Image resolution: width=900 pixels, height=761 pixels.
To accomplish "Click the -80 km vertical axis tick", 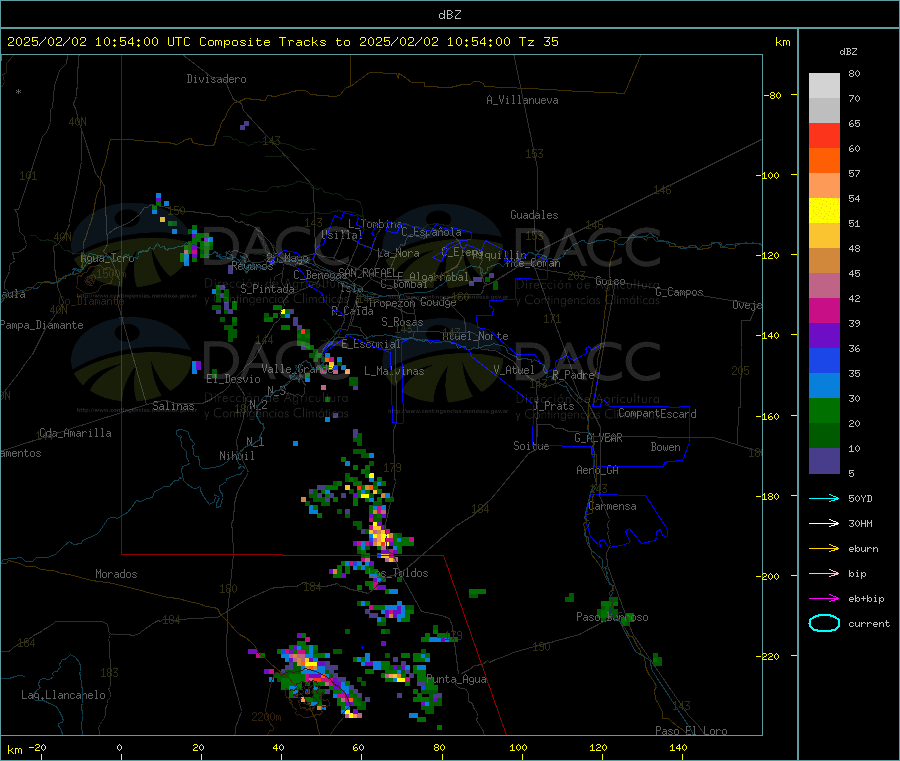I will (x=774, y=95).
